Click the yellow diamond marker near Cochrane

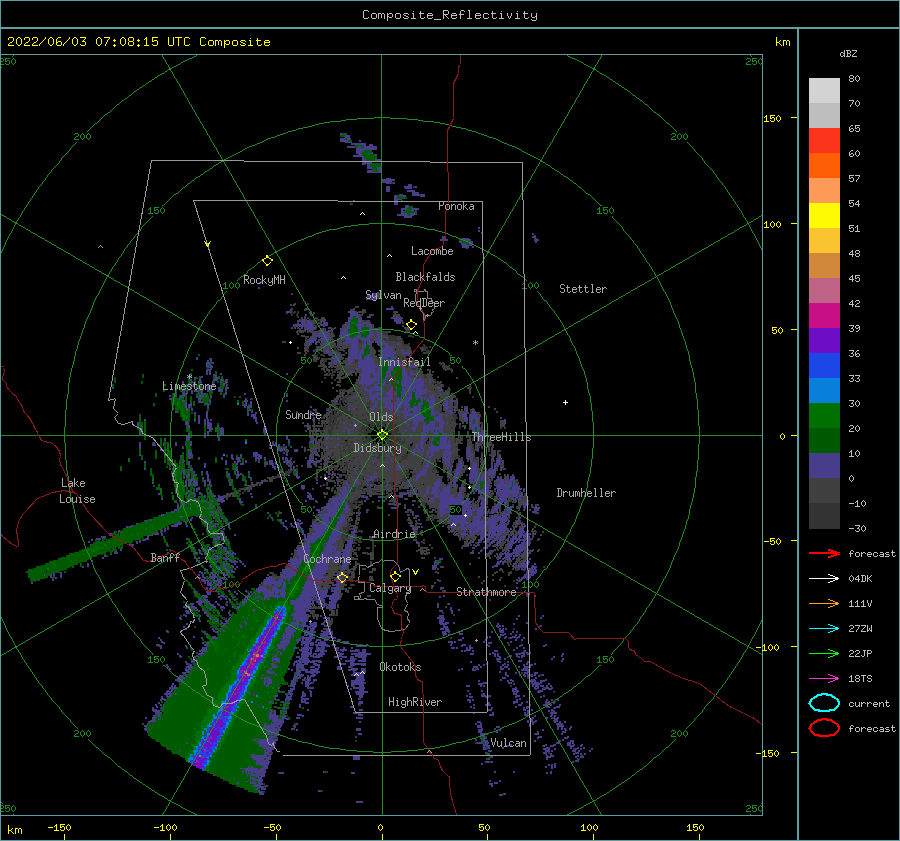click(x=343, y=577)
